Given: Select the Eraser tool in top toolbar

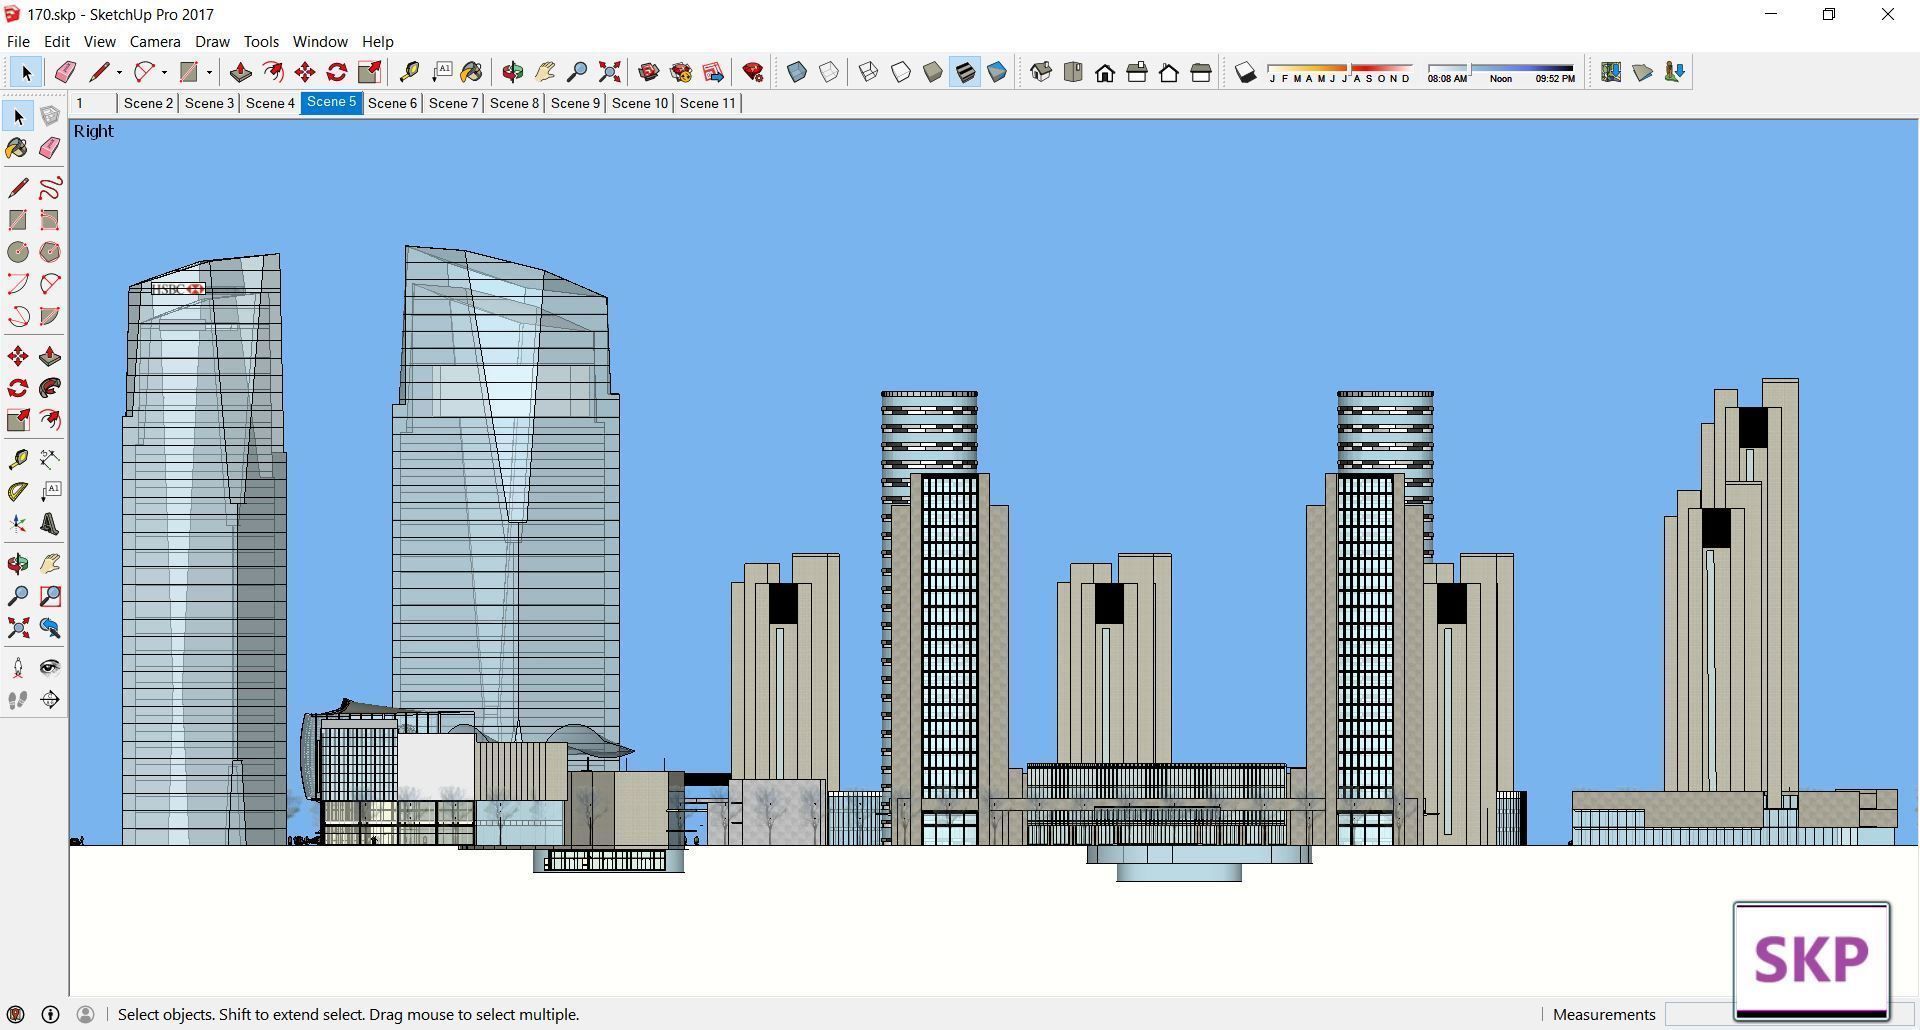Looking at the screenshot, I should click(65, 72).
